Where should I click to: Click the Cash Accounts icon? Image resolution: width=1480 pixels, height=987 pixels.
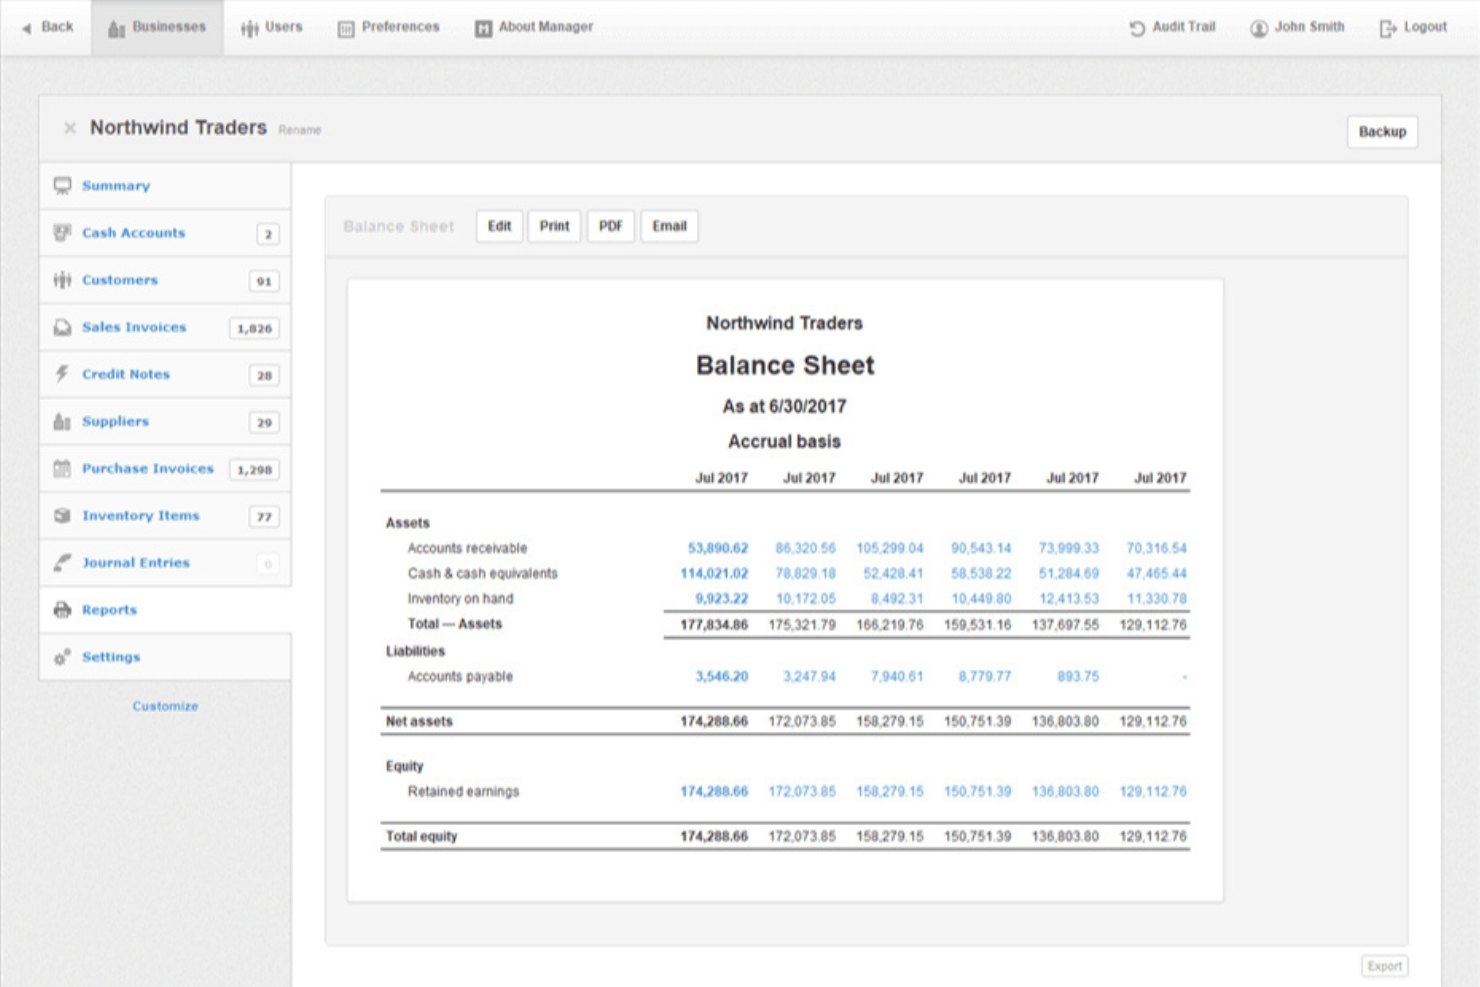pos(62,233)
